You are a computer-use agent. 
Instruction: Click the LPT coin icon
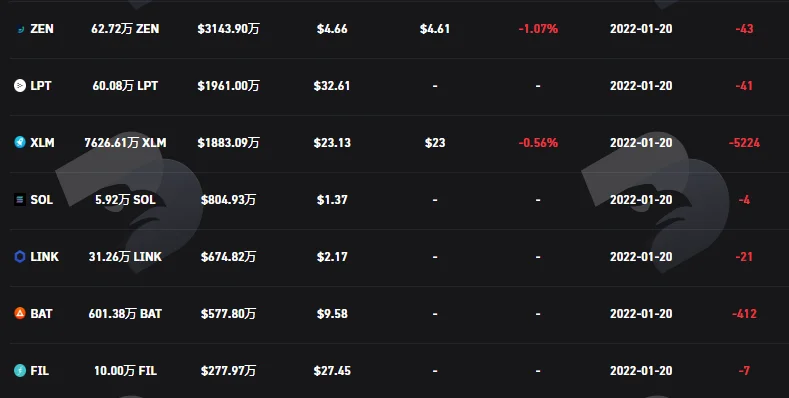coord(20,86)
